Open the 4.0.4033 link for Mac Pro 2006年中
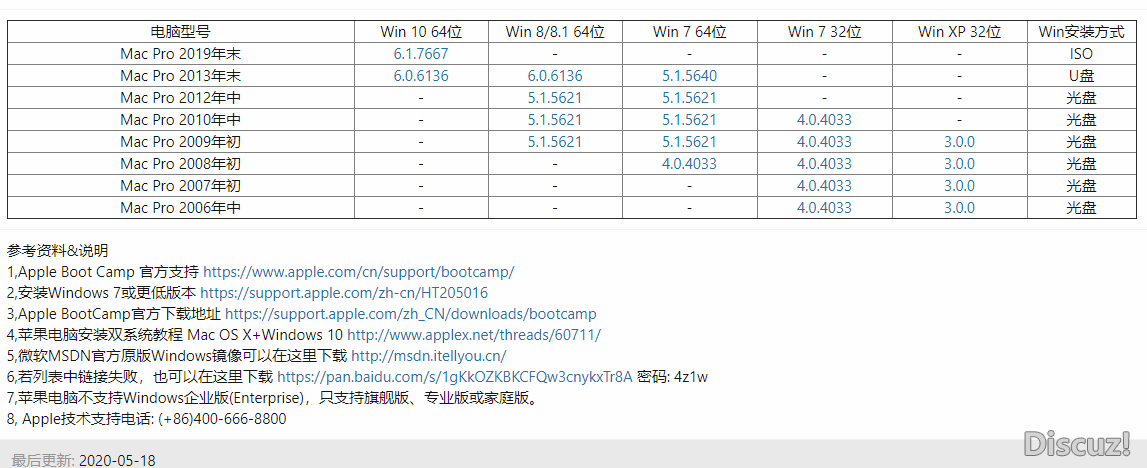Screen dimensions: 1147x468 tap(824, 208)
